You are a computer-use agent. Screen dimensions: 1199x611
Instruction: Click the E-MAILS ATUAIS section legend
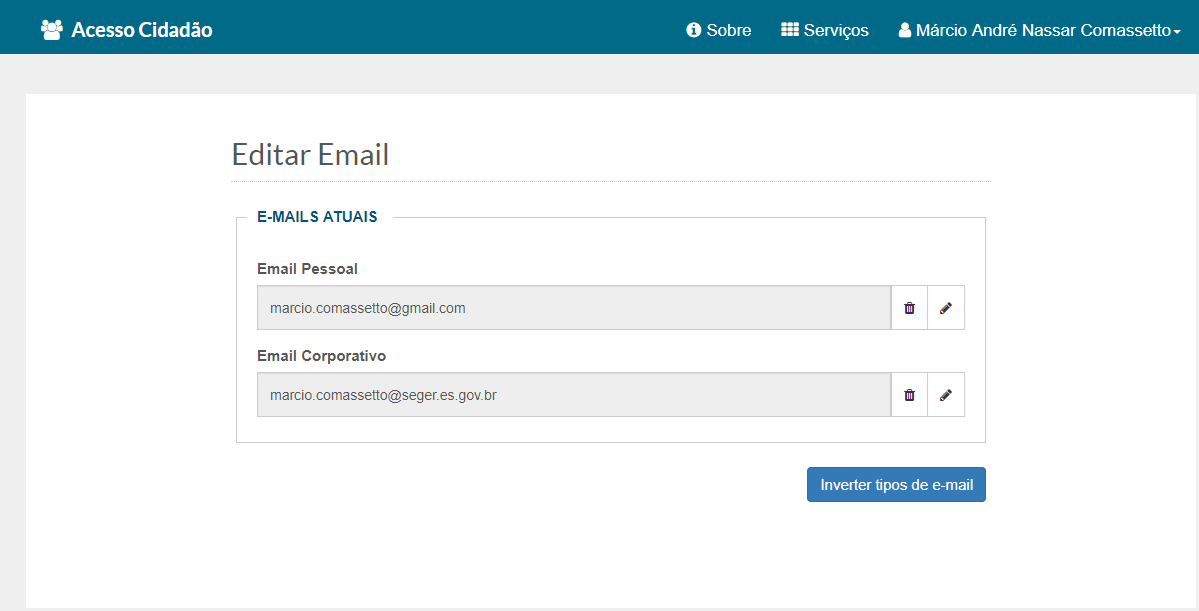tap(317, 217)
